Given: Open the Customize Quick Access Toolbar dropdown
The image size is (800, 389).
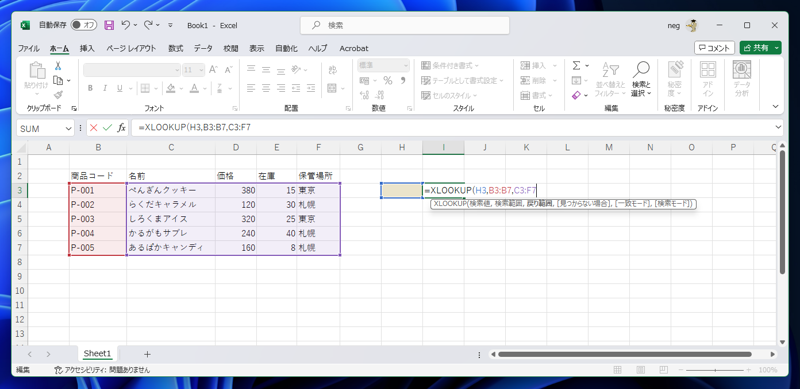Looking at the screenshot, I should click(170, 25).
